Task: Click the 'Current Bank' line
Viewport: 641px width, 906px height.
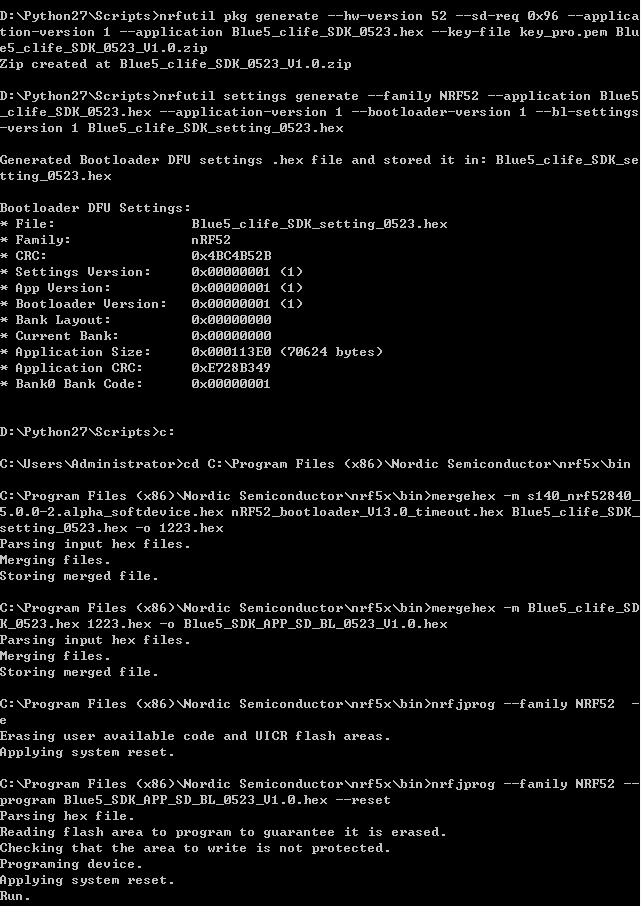Action: [135, 336]
